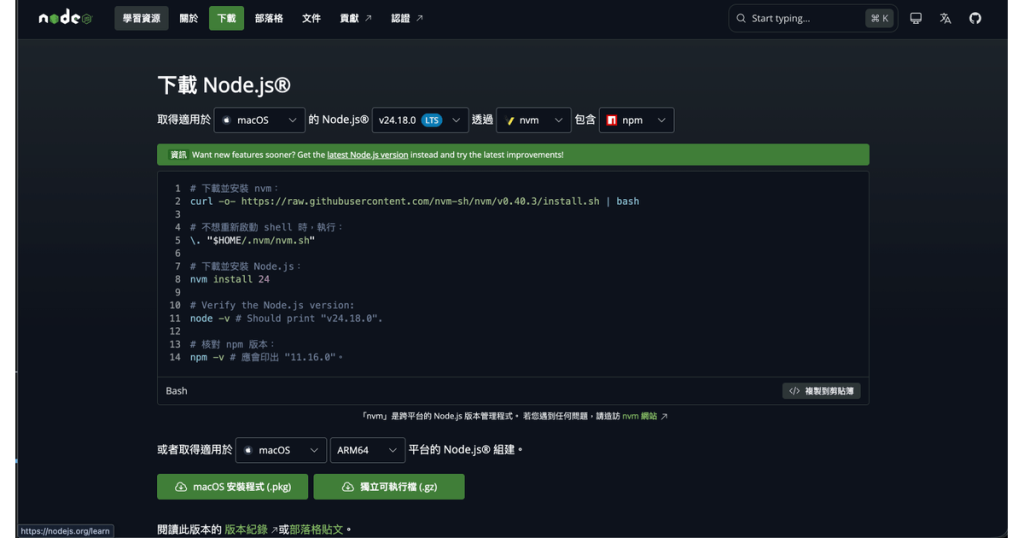Viewport: 1024px width, 538px height.
Task: Open the 部落格貼文 link
Action: [x=316, y=530]
